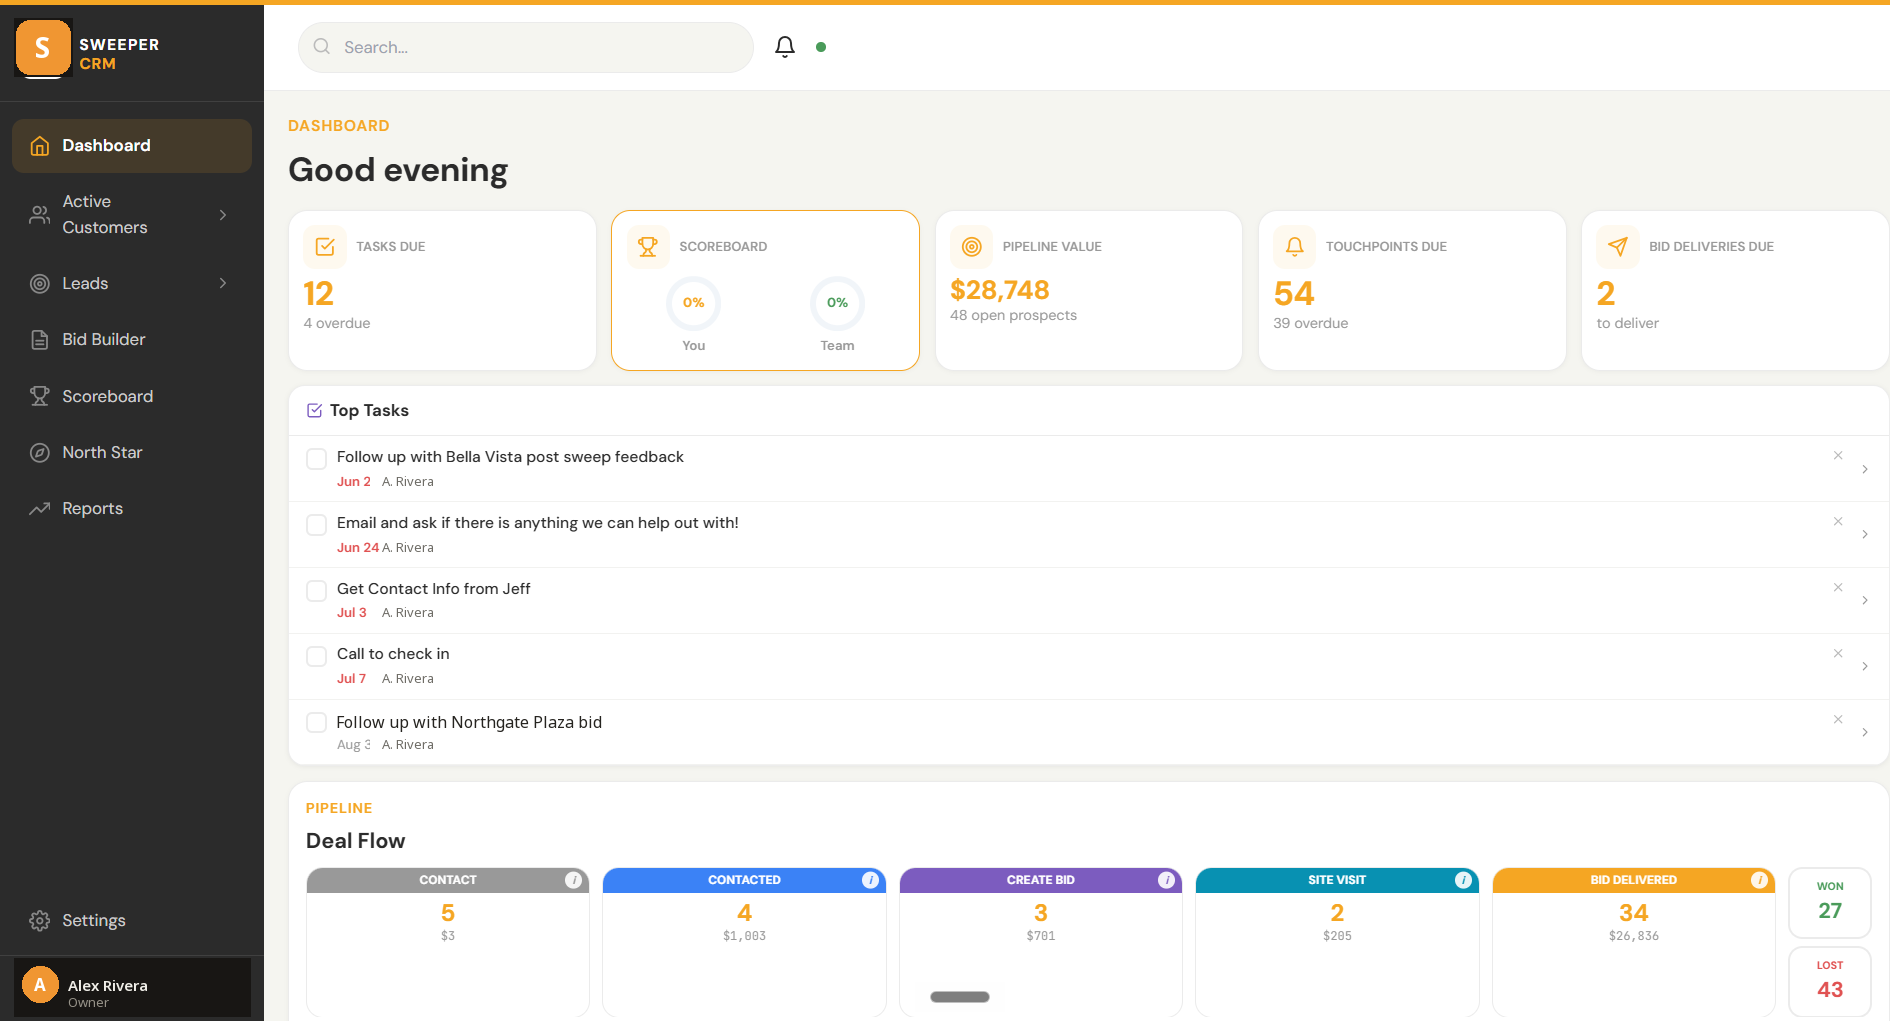Image resolution: width=1890 pixels, height=1021 pixels.
Task: Open the Lost deals tile showing 43
Action: (x=1830, y=981)
